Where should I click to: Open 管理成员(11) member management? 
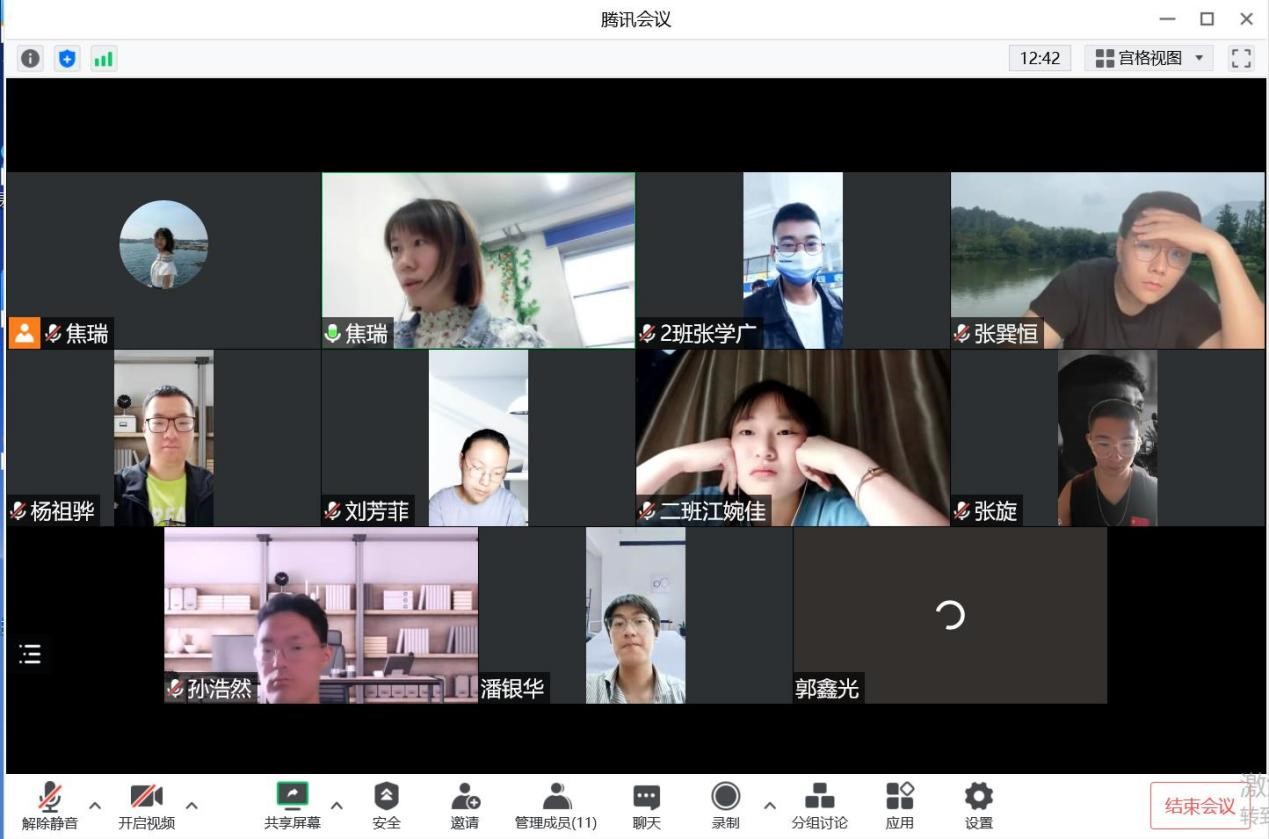(556, 805)
